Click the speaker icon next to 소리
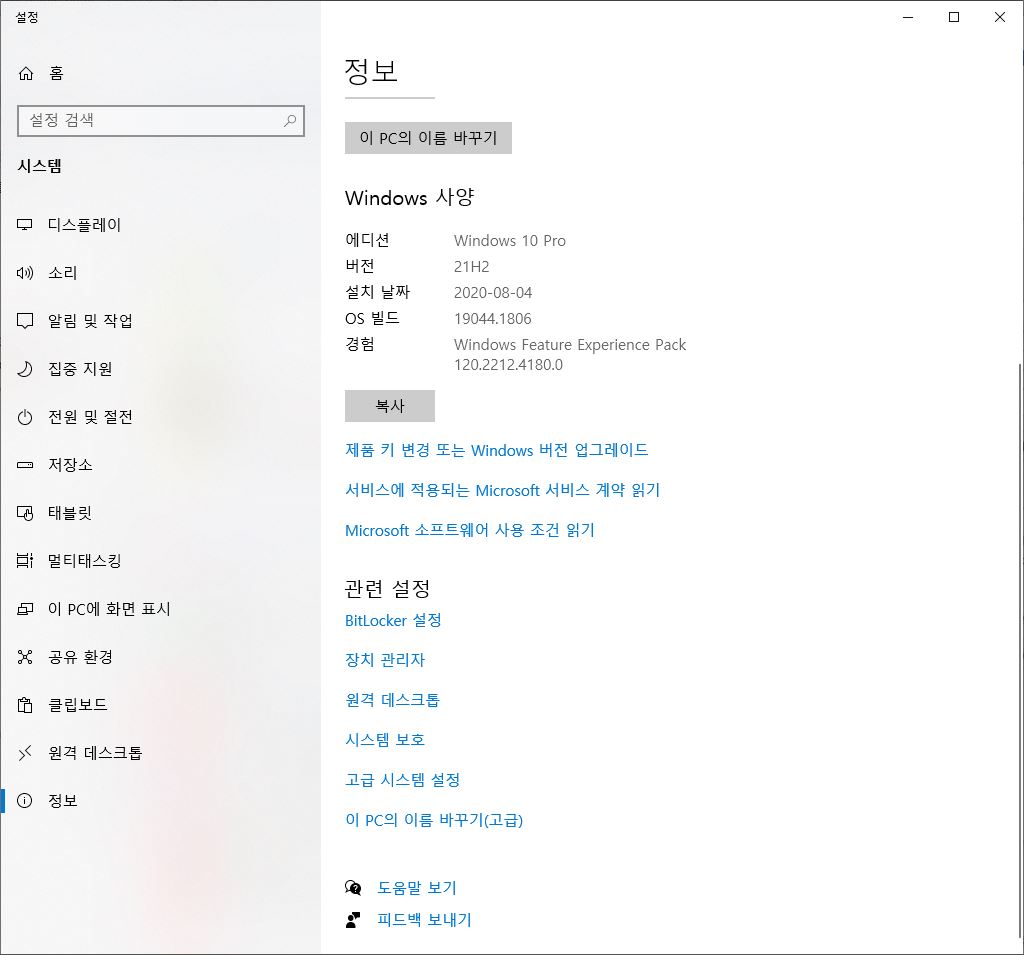This screenshot has width=1024, height=955. (25, 273)
